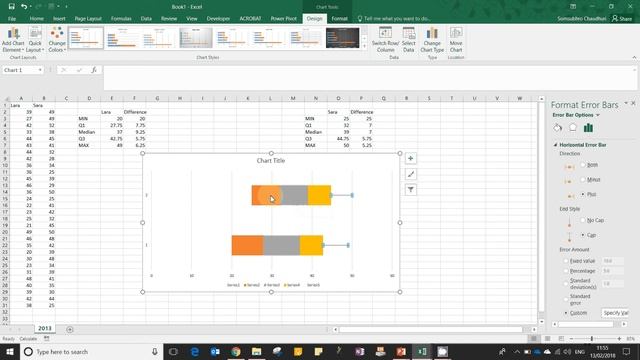The width and height of the screenshot is (640, 360).
Task: Switch to the Insert tab
Action: pos(59,19)
